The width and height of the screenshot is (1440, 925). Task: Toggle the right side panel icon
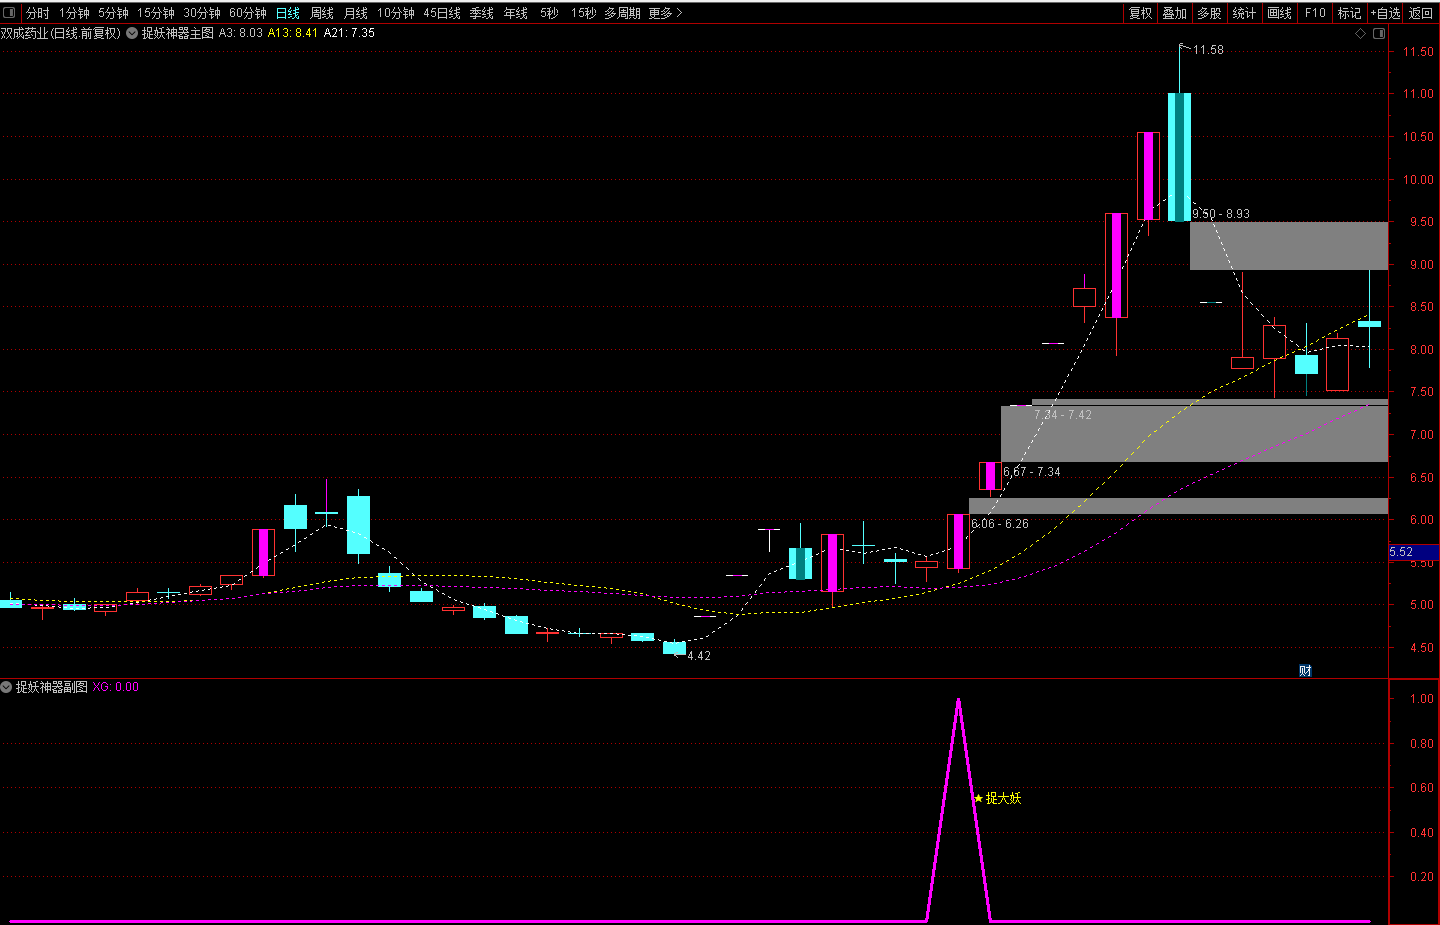[1379, 33]
